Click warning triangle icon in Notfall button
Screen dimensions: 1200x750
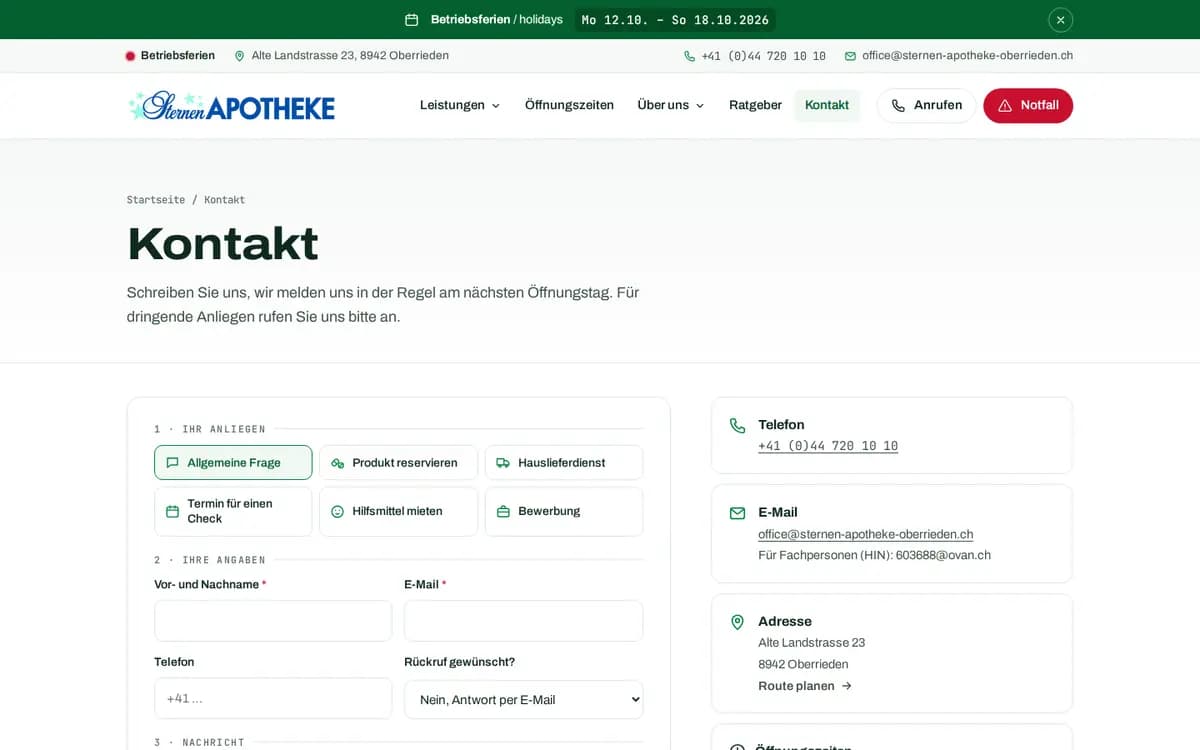point(1005,106)
